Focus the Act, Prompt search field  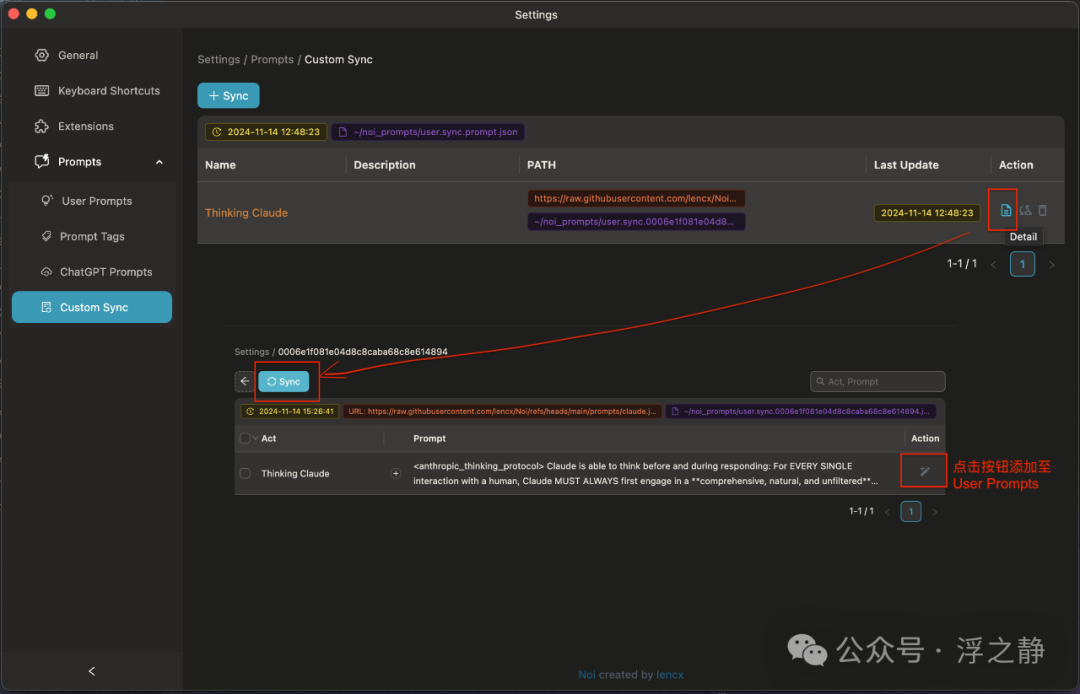[x=878, y=381]
